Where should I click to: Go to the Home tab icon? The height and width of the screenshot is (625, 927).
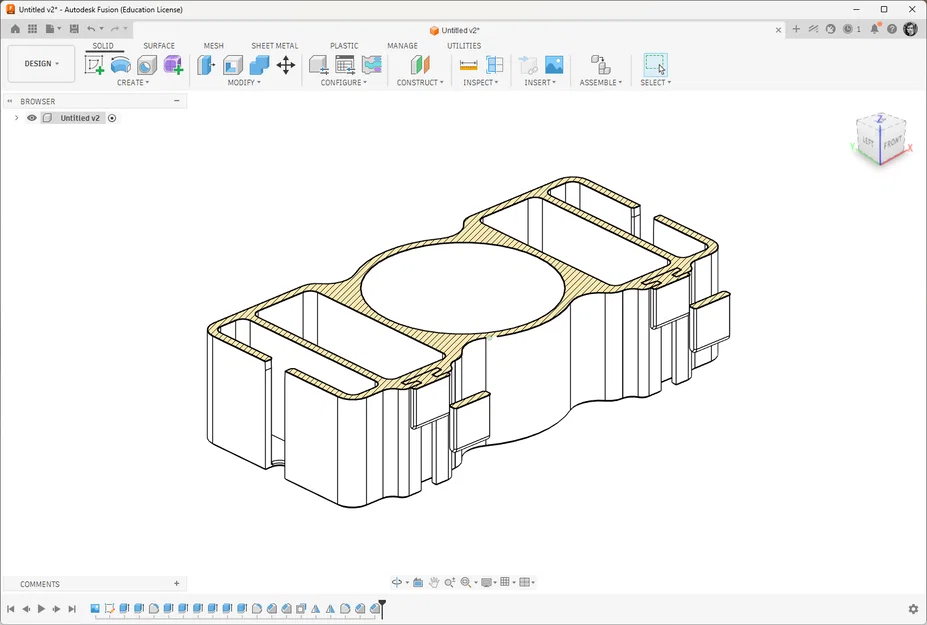15,29
